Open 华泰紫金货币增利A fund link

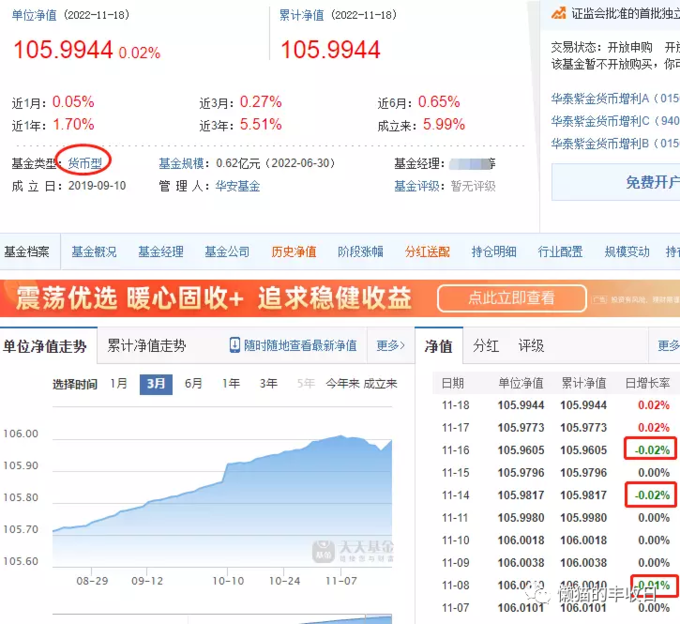pos(615,98)
